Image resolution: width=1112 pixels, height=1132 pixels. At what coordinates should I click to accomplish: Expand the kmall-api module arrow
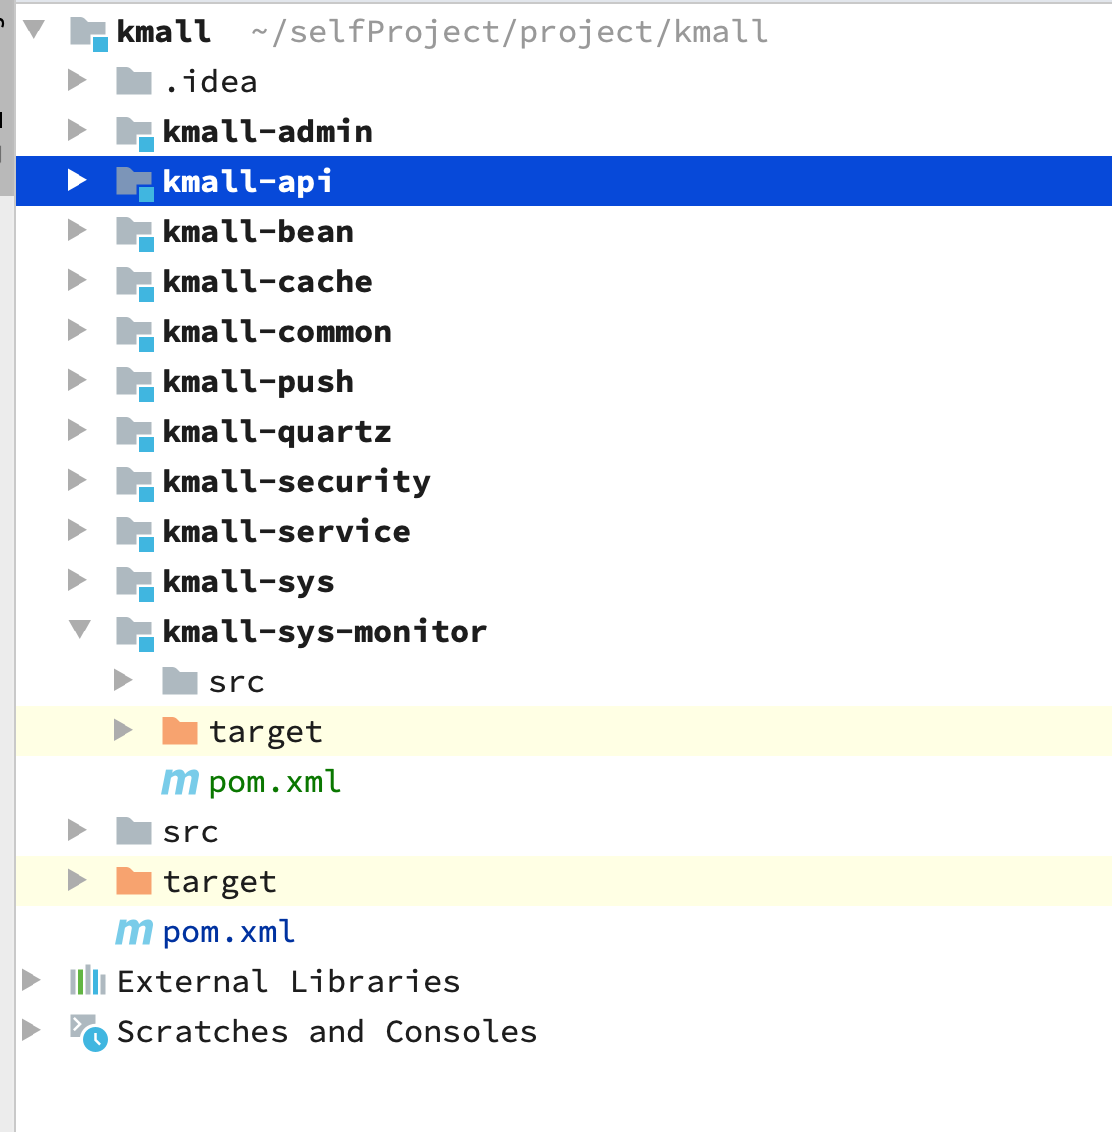pyautogui.click(x=77, y=180)
